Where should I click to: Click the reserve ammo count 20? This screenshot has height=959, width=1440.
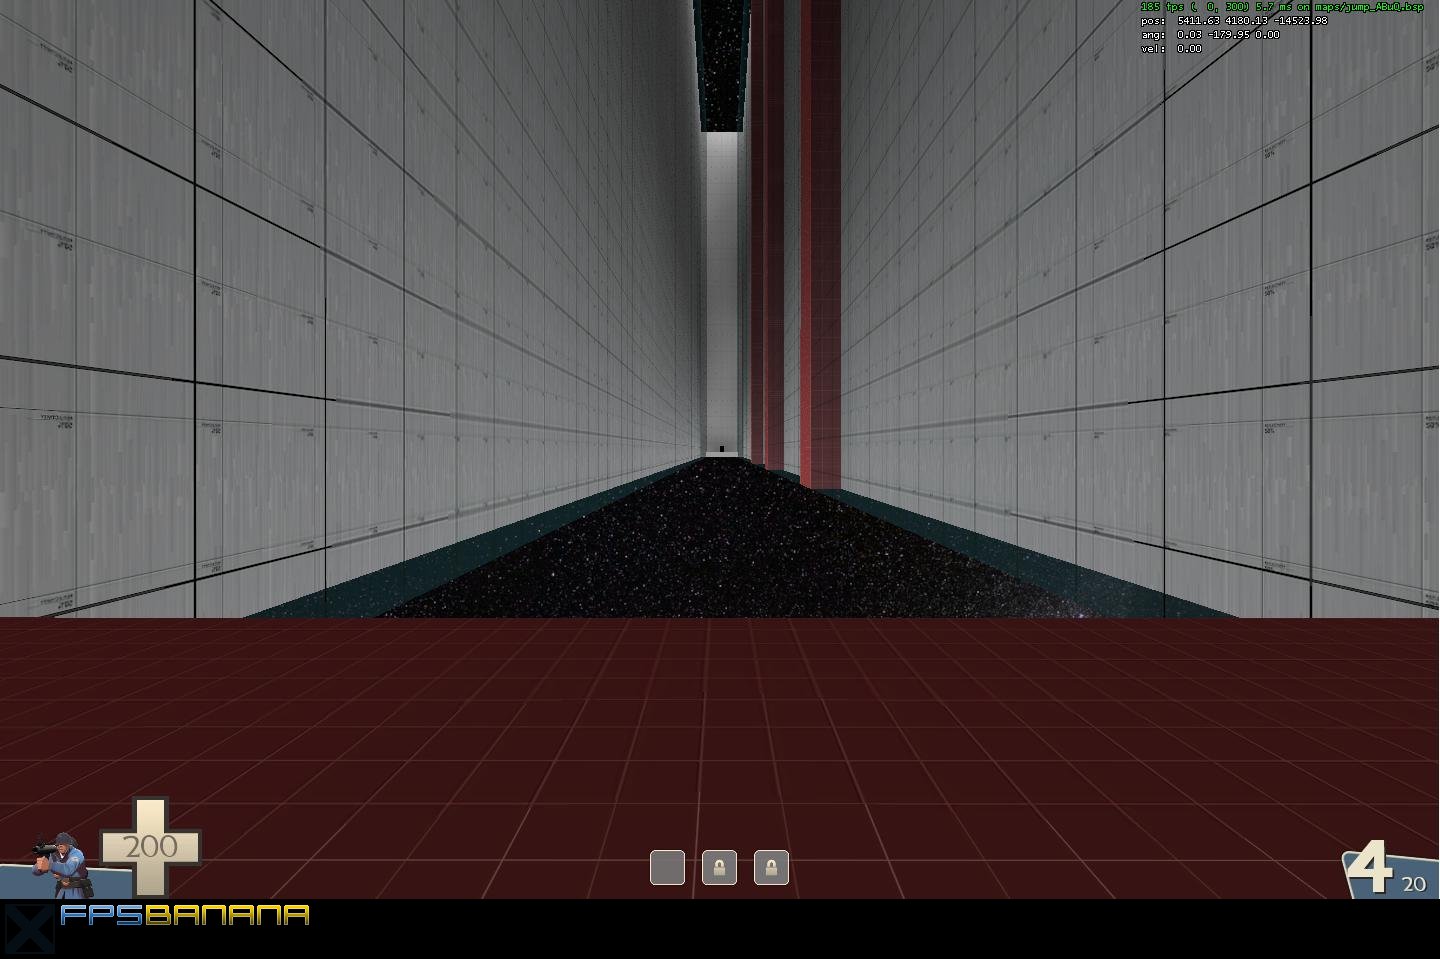[1413, 884]
